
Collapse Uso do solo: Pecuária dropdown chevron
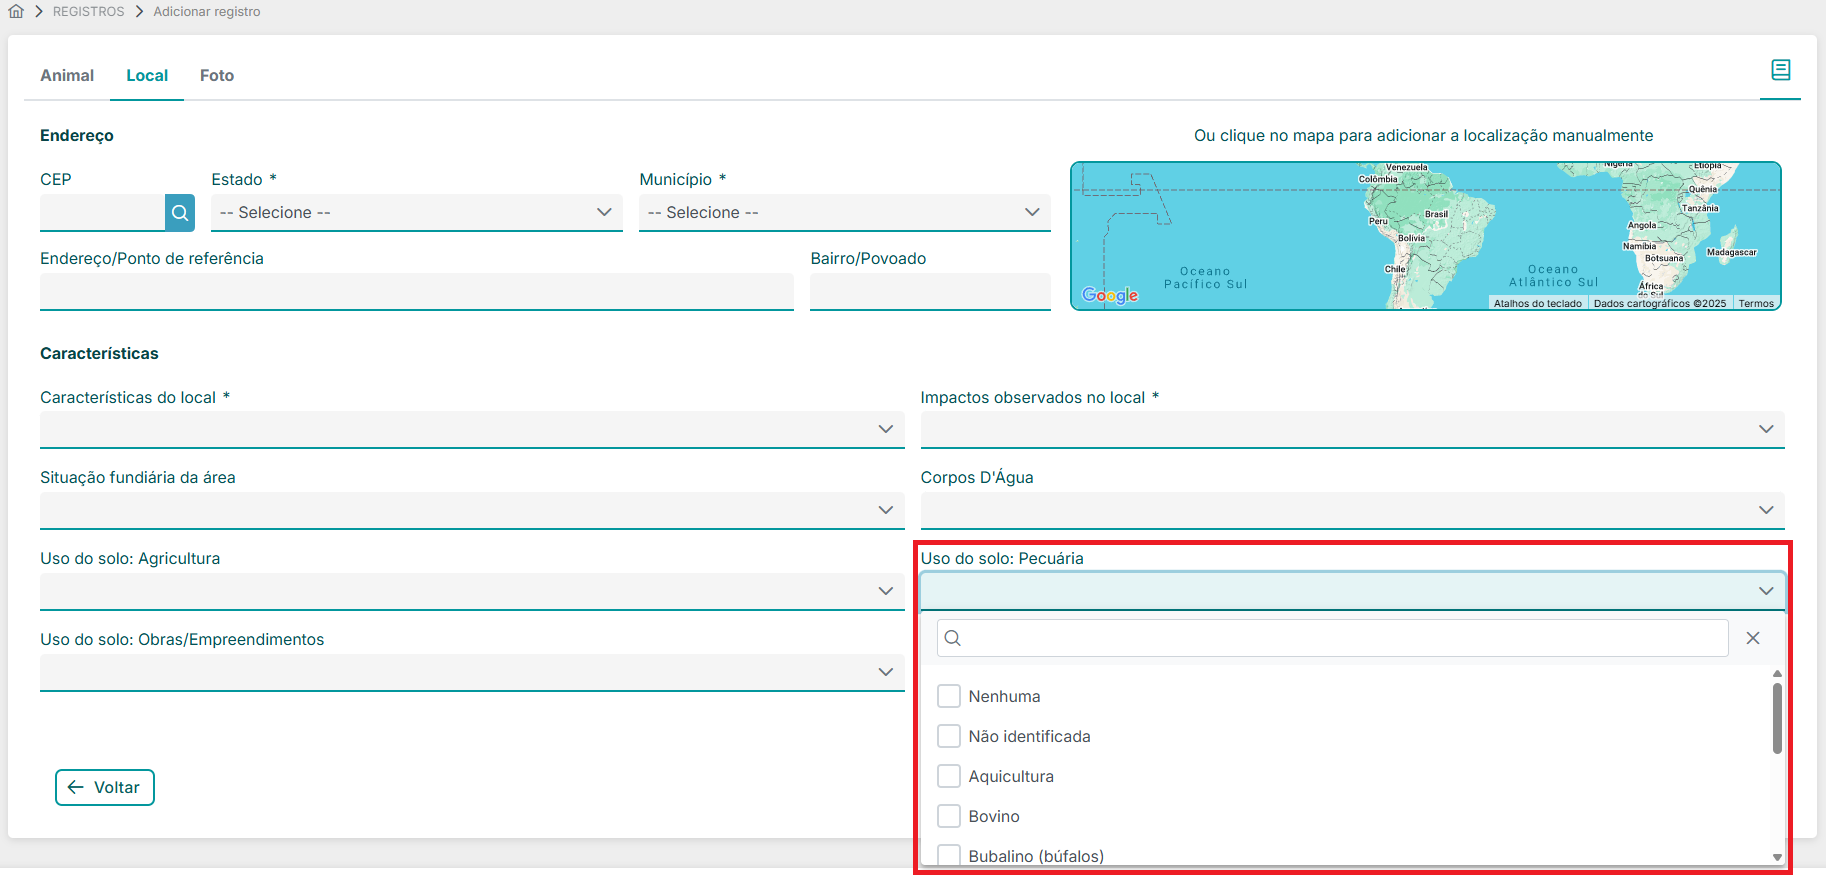pyautogui.click(x=1766, y=591)
